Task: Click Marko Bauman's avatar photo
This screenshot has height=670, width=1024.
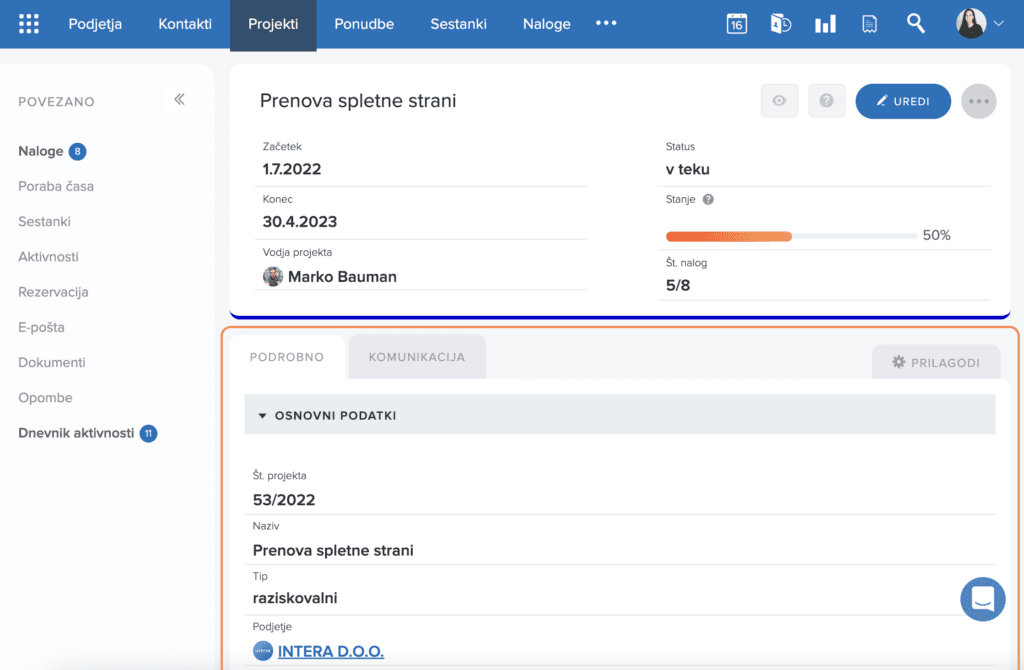Action: click(273, 276)
